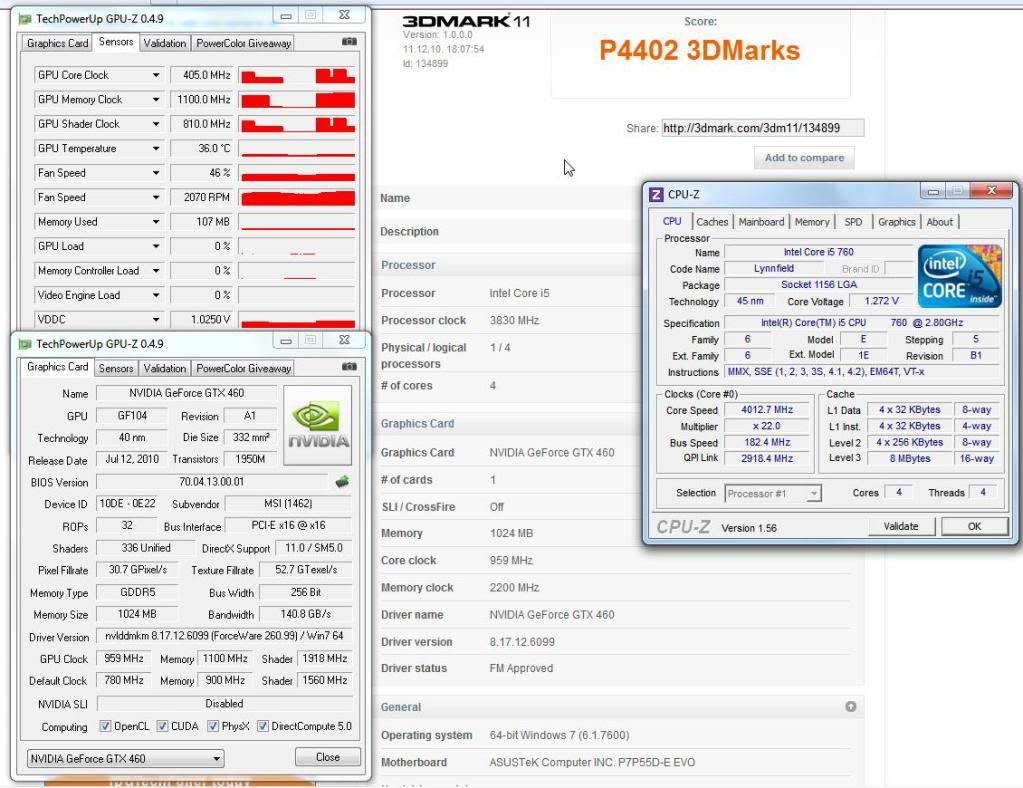
Task: Open the GPU Temperature sensor dropdown
Action: point(156,149)
